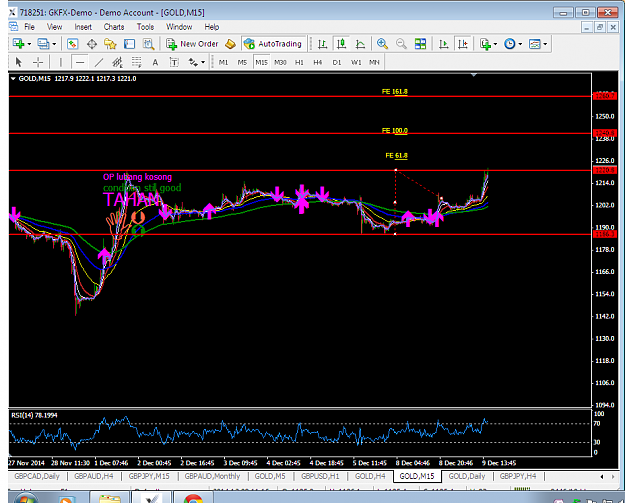625x503 pixels.
Task: Open the Strategy Tester magnifier icon
Action: pos(149,43)
